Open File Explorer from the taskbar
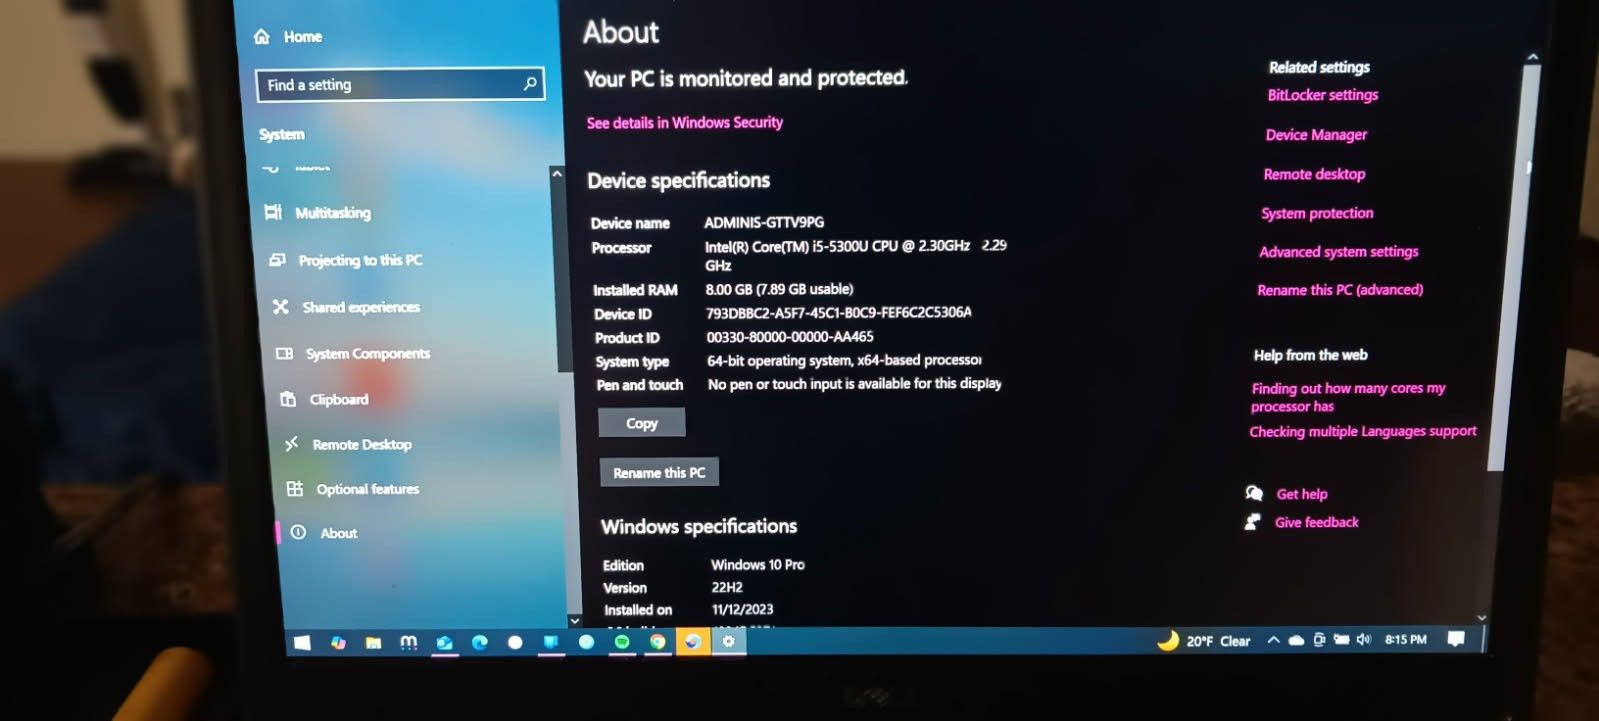 click(373, 642)
